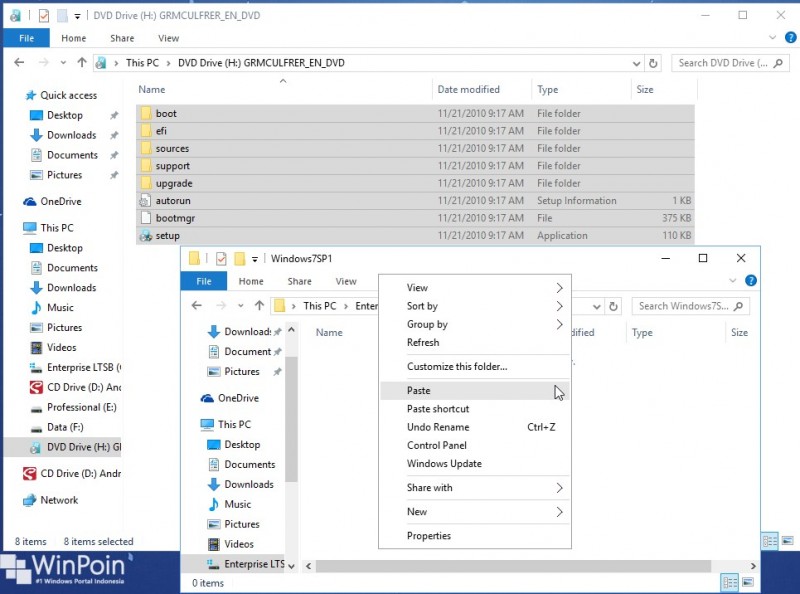Open the Quick Access Toolbar dropdown in Windows7SP1 window
The height and width of the screenshot is (594, 800).
[x=255, y=259]
